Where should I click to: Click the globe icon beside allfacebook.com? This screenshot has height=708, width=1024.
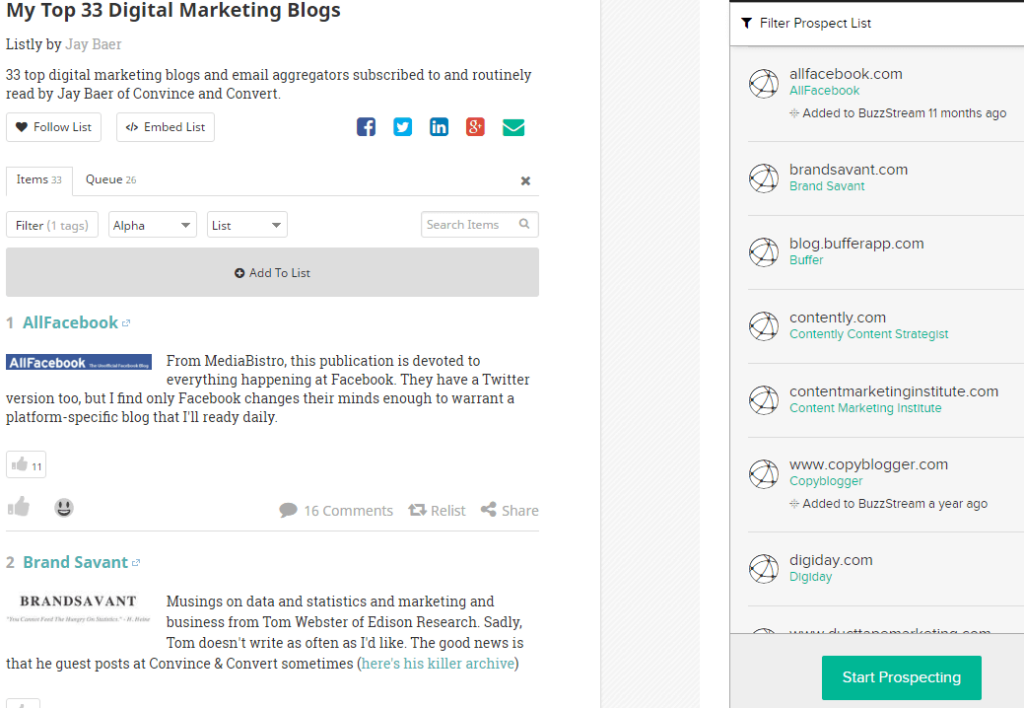pyautogui.click(x=764, y=83)
